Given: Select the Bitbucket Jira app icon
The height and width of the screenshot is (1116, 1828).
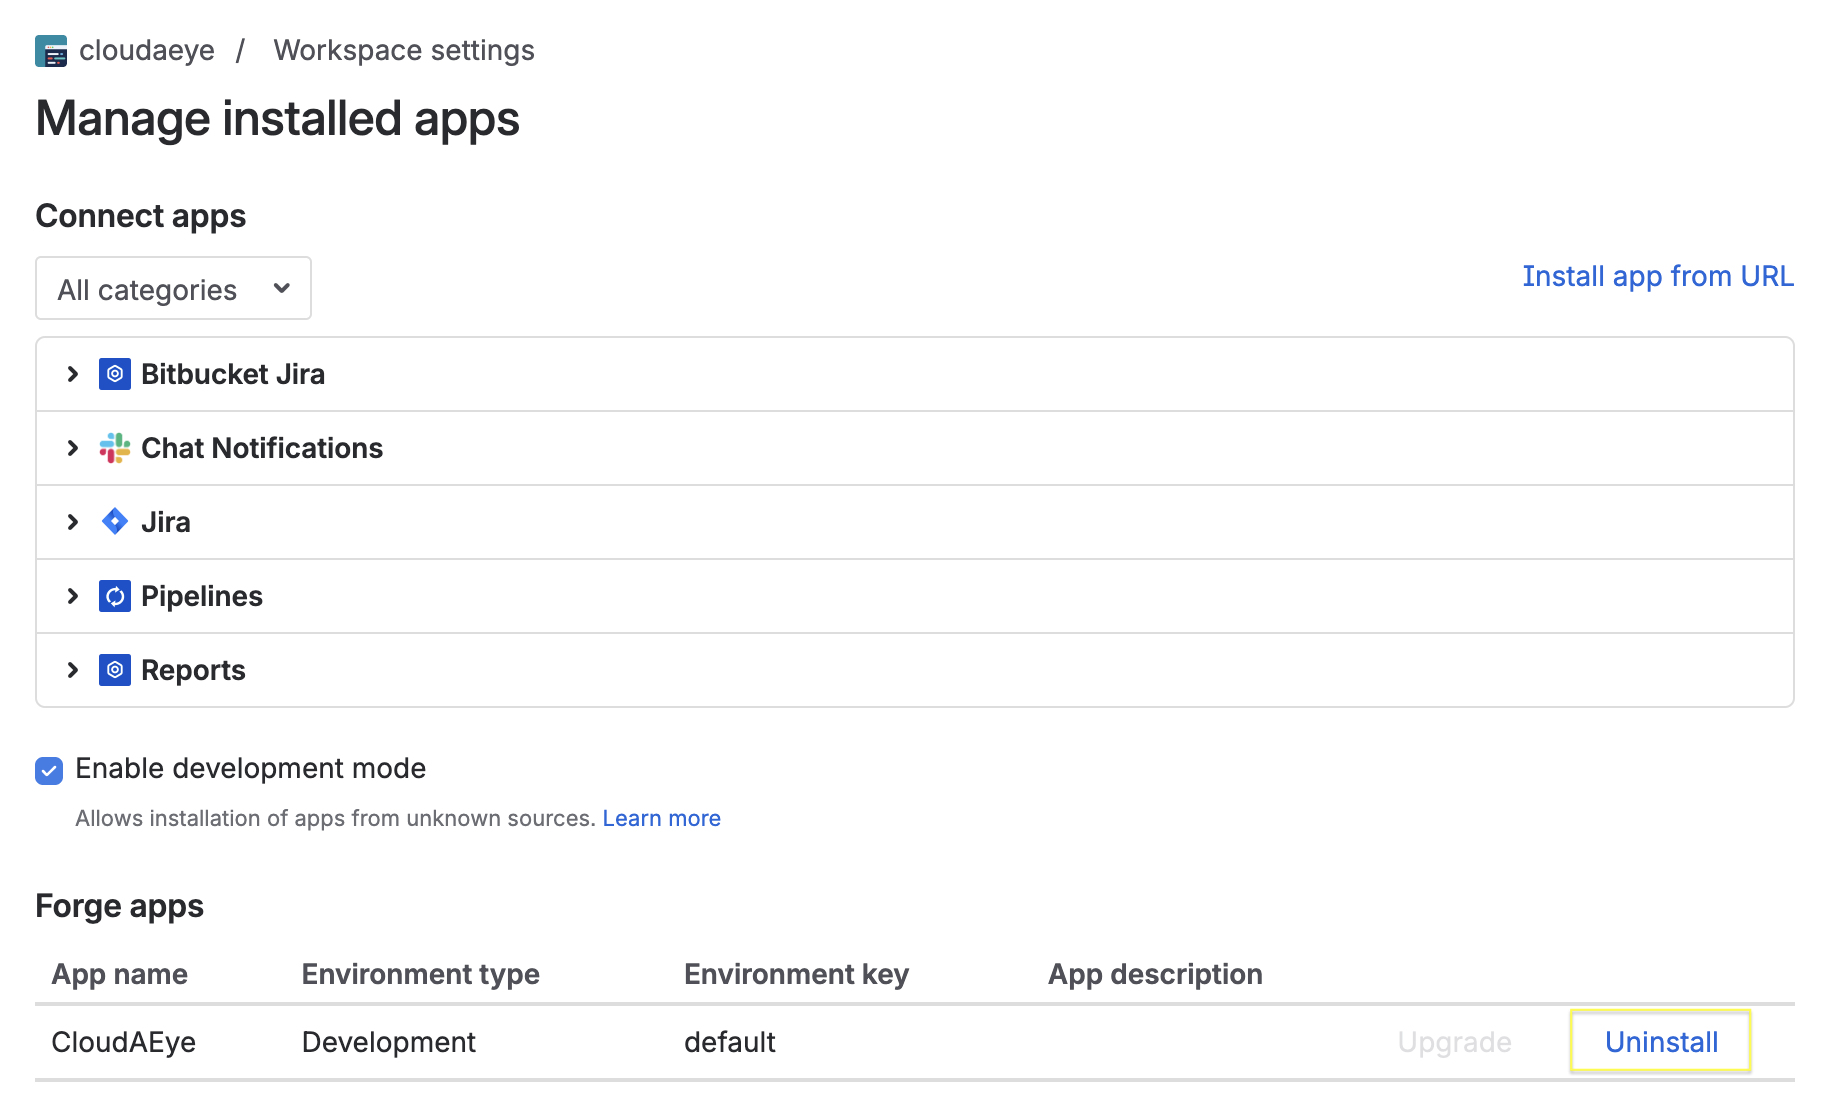Looking at the screenshot, I should click(x=115, y=373).
